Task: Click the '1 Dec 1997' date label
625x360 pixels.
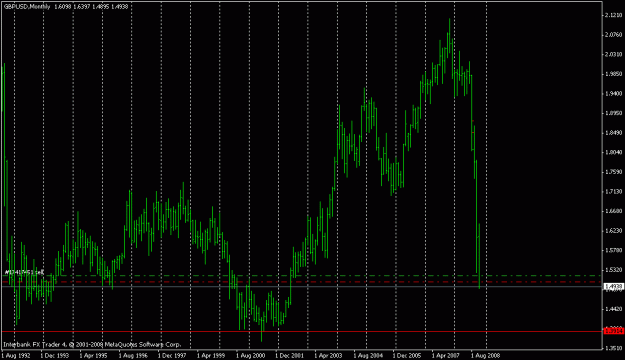Action: (x=172, y=355)
